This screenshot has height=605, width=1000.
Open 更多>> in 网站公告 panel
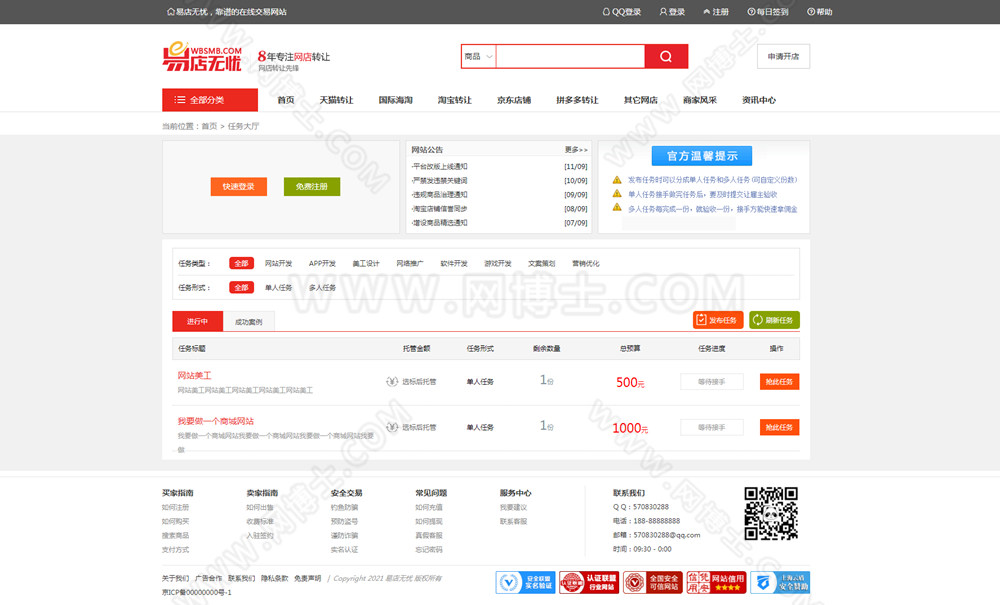click(x=576, y=150)
